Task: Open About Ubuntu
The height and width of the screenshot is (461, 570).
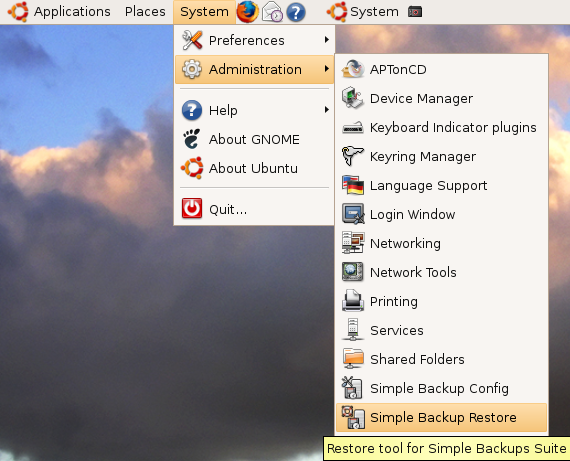Action: point(254,168)
